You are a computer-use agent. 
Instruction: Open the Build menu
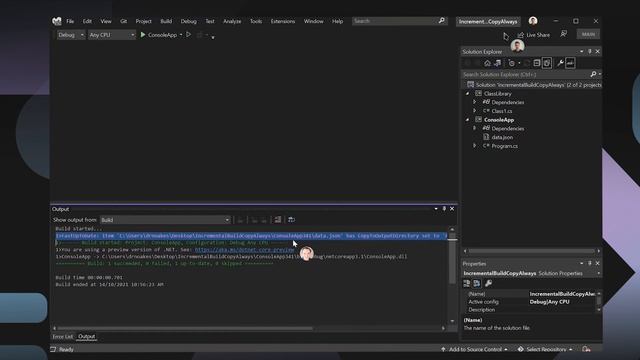pos(166,21)
